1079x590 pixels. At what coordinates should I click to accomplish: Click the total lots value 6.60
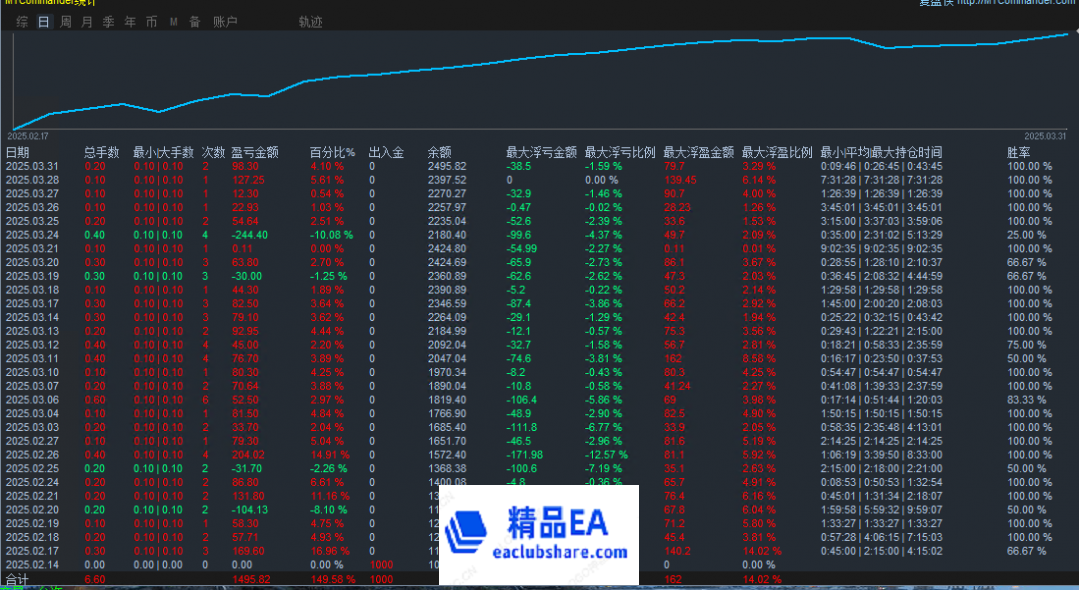pos(95,580)
